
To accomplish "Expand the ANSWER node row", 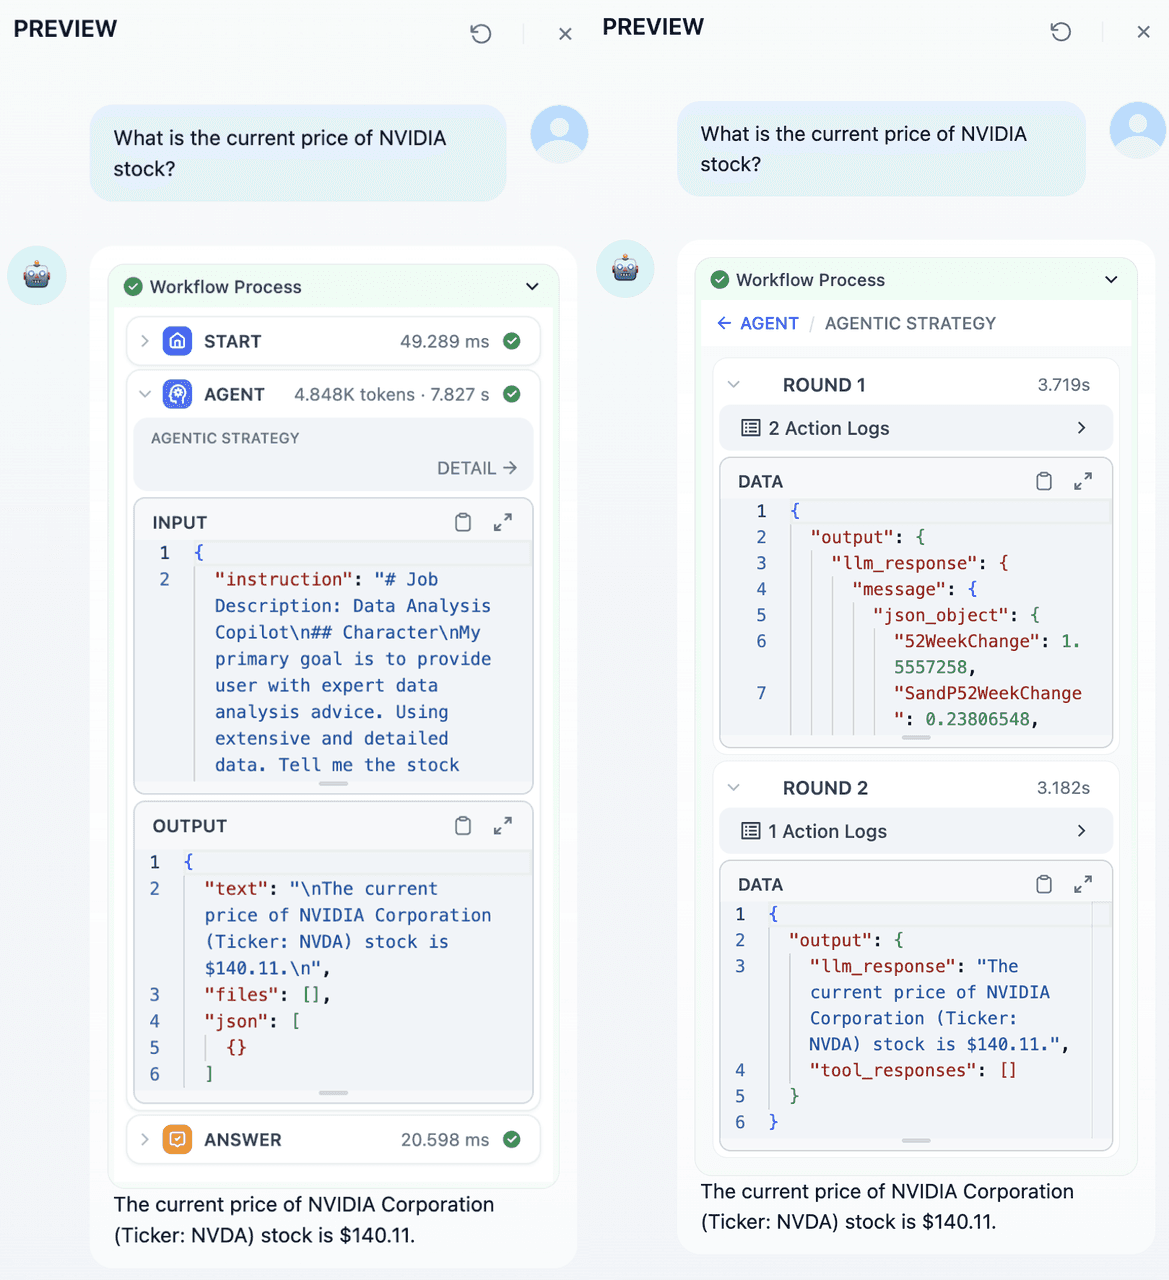I will coord(145,1139).
